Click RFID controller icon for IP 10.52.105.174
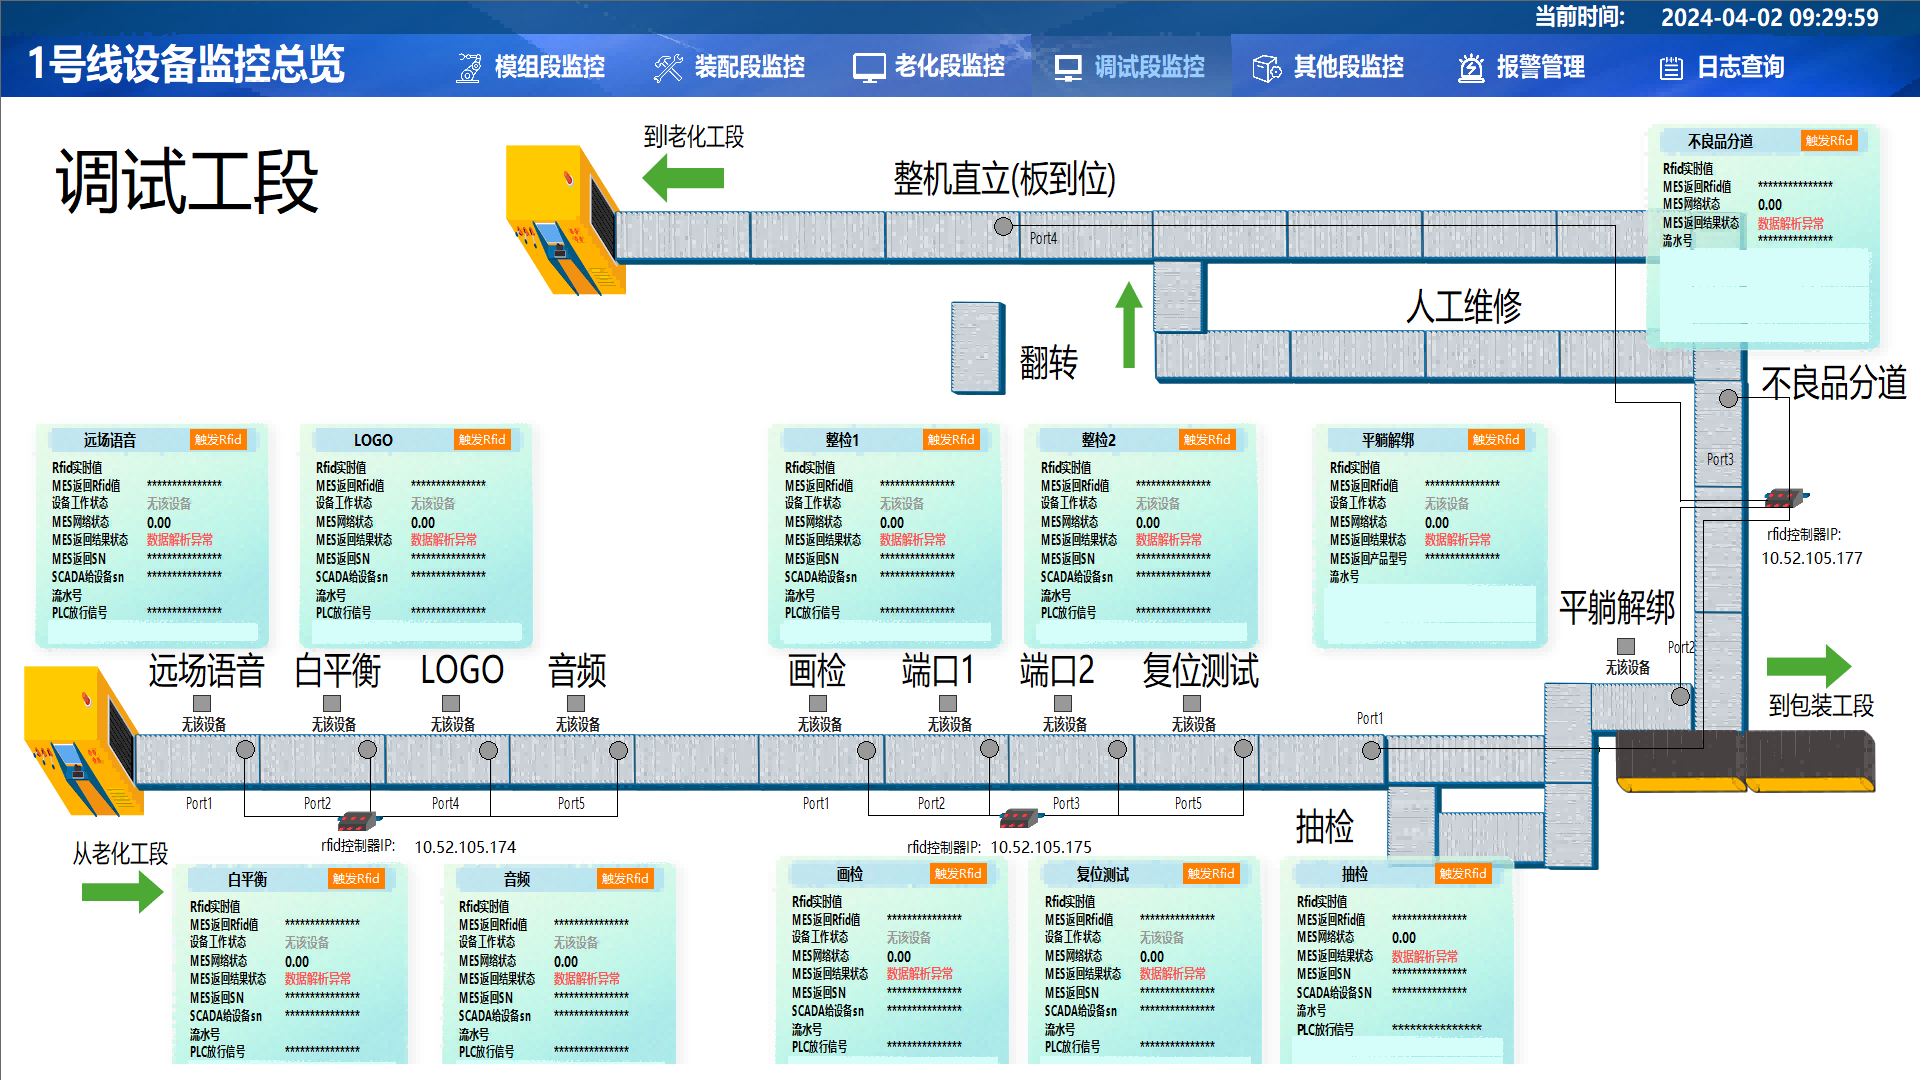This screenshot has height=1080, width=1920. tap(357, 821)
